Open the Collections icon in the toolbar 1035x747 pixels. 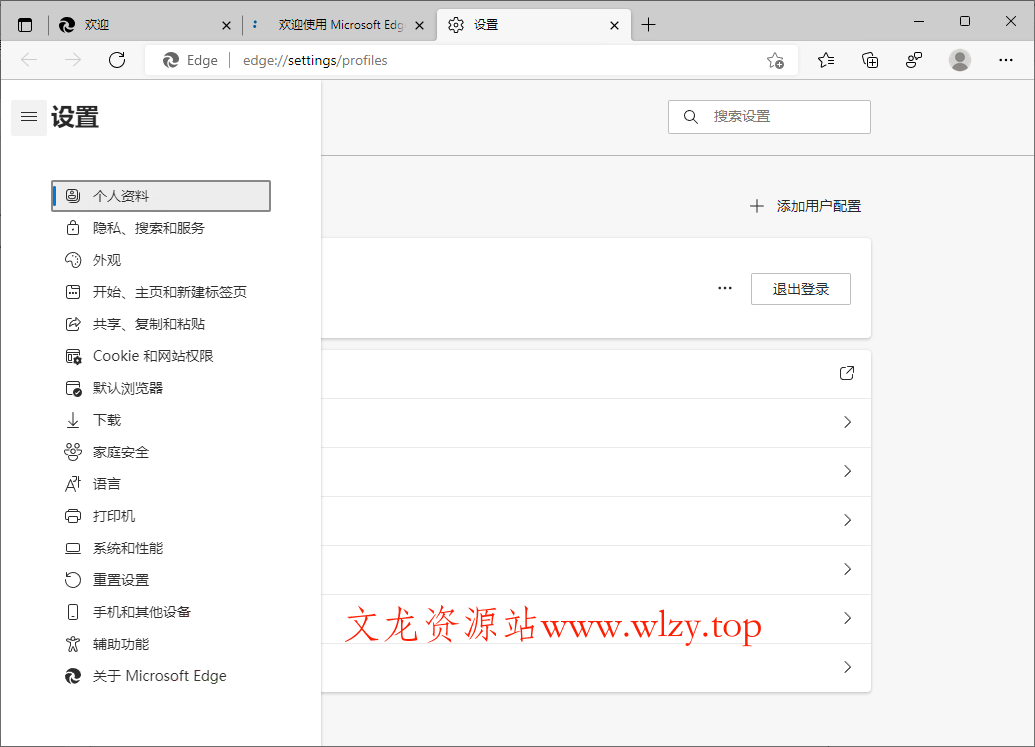(x=870, y=60)
